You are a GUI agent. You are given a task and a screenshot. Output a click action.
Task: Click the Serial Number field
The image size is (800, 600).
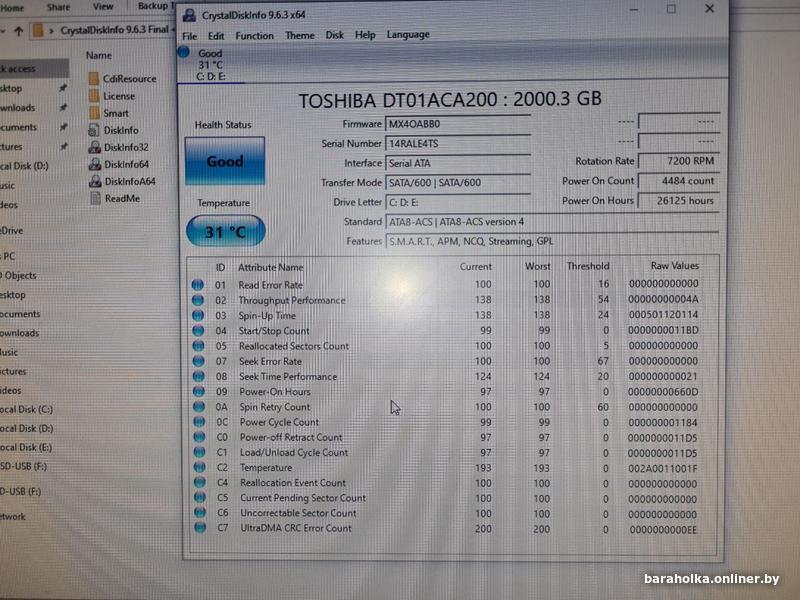pyautogui.click(x=458, y=143)
